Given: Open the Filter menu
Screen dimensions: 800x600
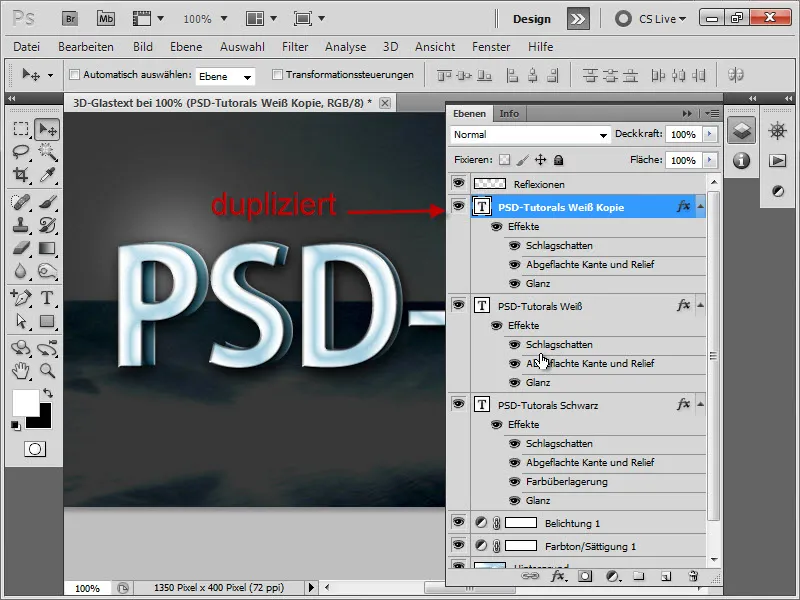Looking at the screenshot, I should pos(295,47).
